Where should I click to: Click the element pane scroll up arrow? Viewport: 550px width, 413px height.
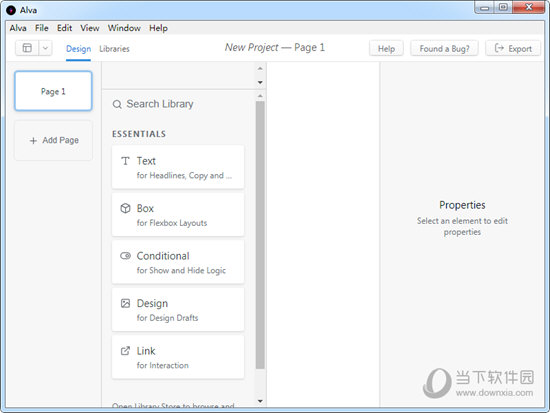[x=260, y=68]
